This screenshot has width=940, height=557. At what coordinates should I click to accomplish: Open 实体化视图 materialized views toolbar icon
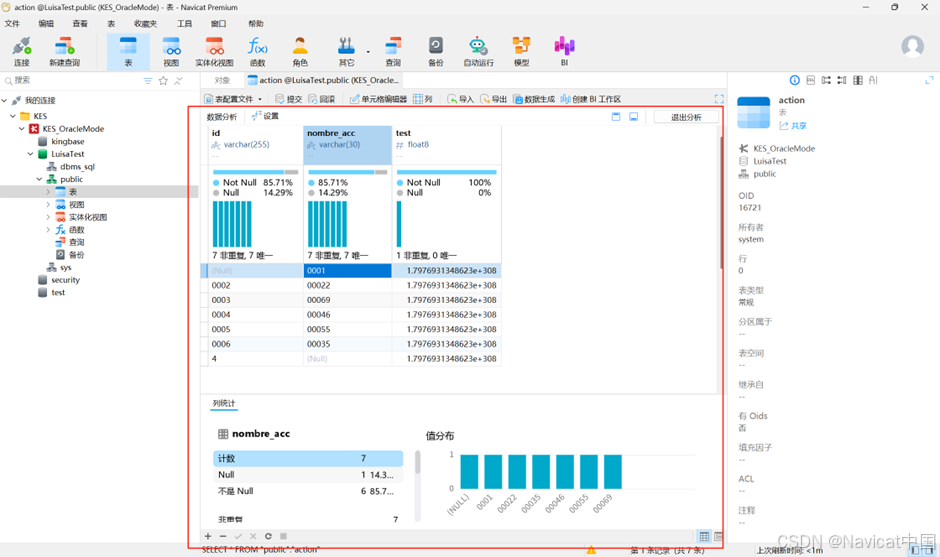coord(215,52)
